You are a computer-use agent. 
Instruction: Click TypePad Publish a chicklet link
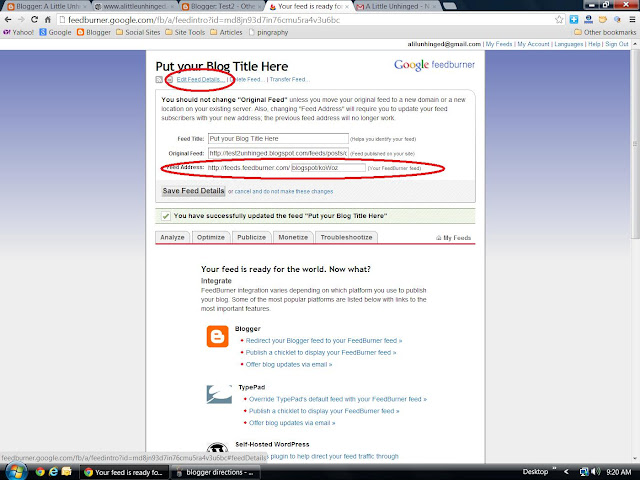coord(324,411)
